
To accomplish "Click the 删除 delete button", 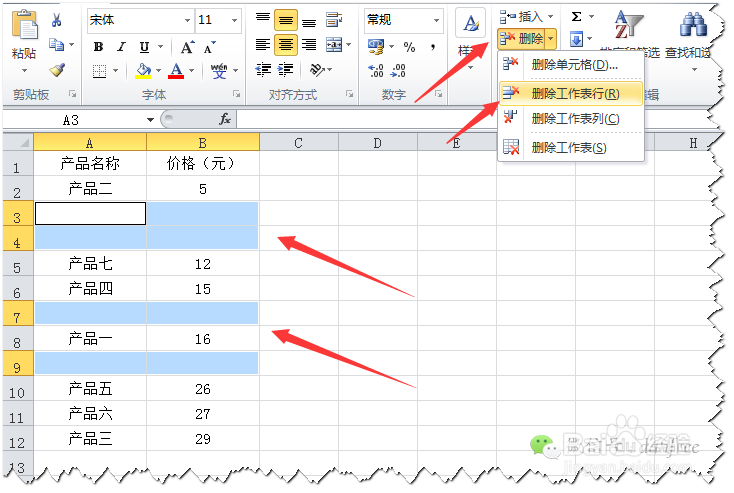I will (522, 38).
